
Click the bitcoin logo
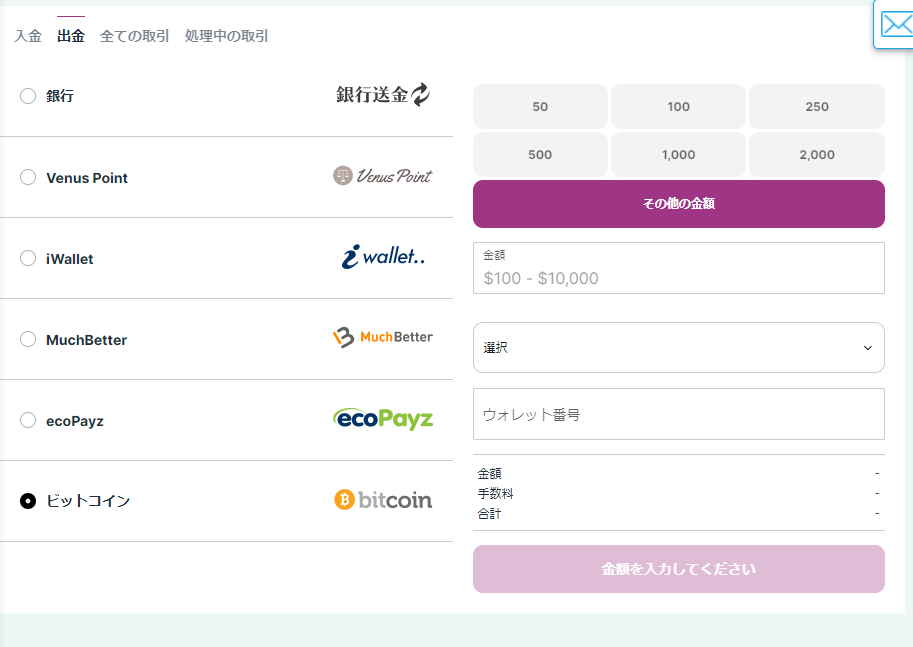click(x=383, y=500)
